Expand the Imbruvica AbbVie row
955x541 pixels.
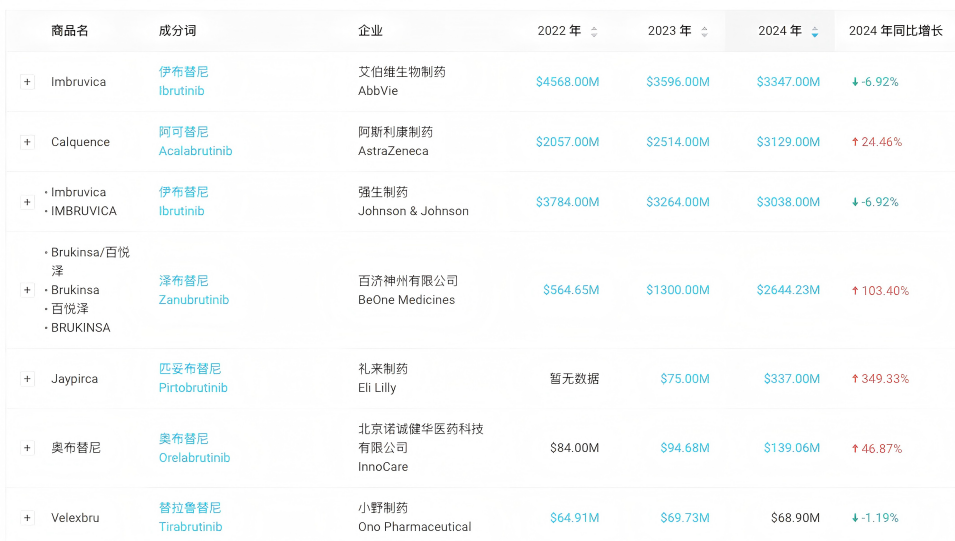coord(27,82)
